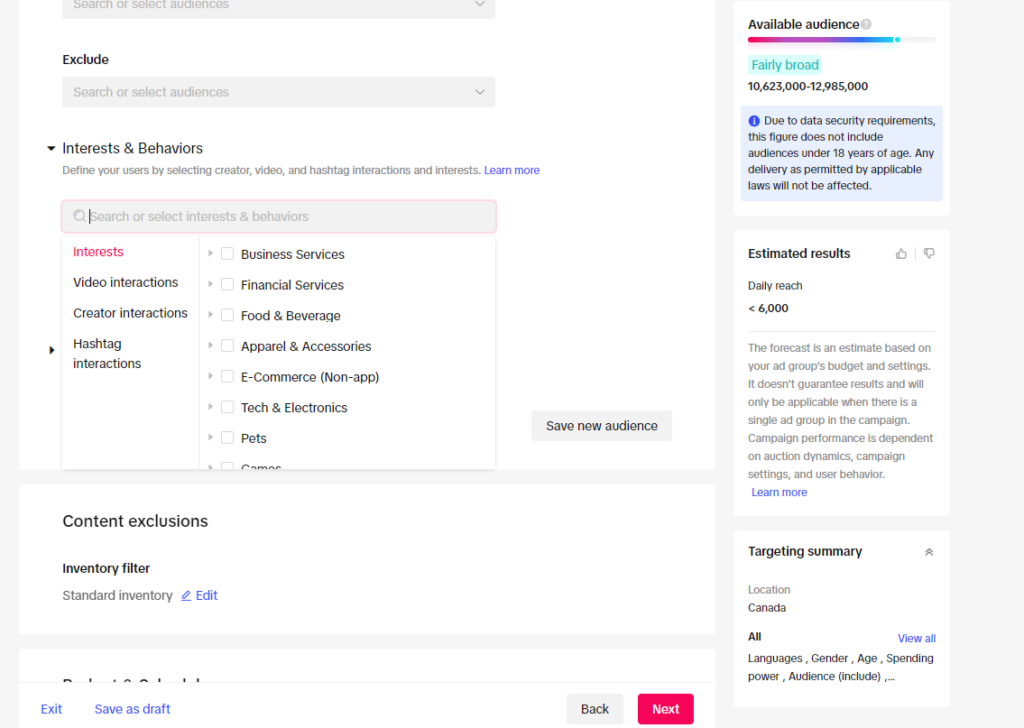
Task: Expand the Apparel & Accessories category arrow
Action: point(210,345)
